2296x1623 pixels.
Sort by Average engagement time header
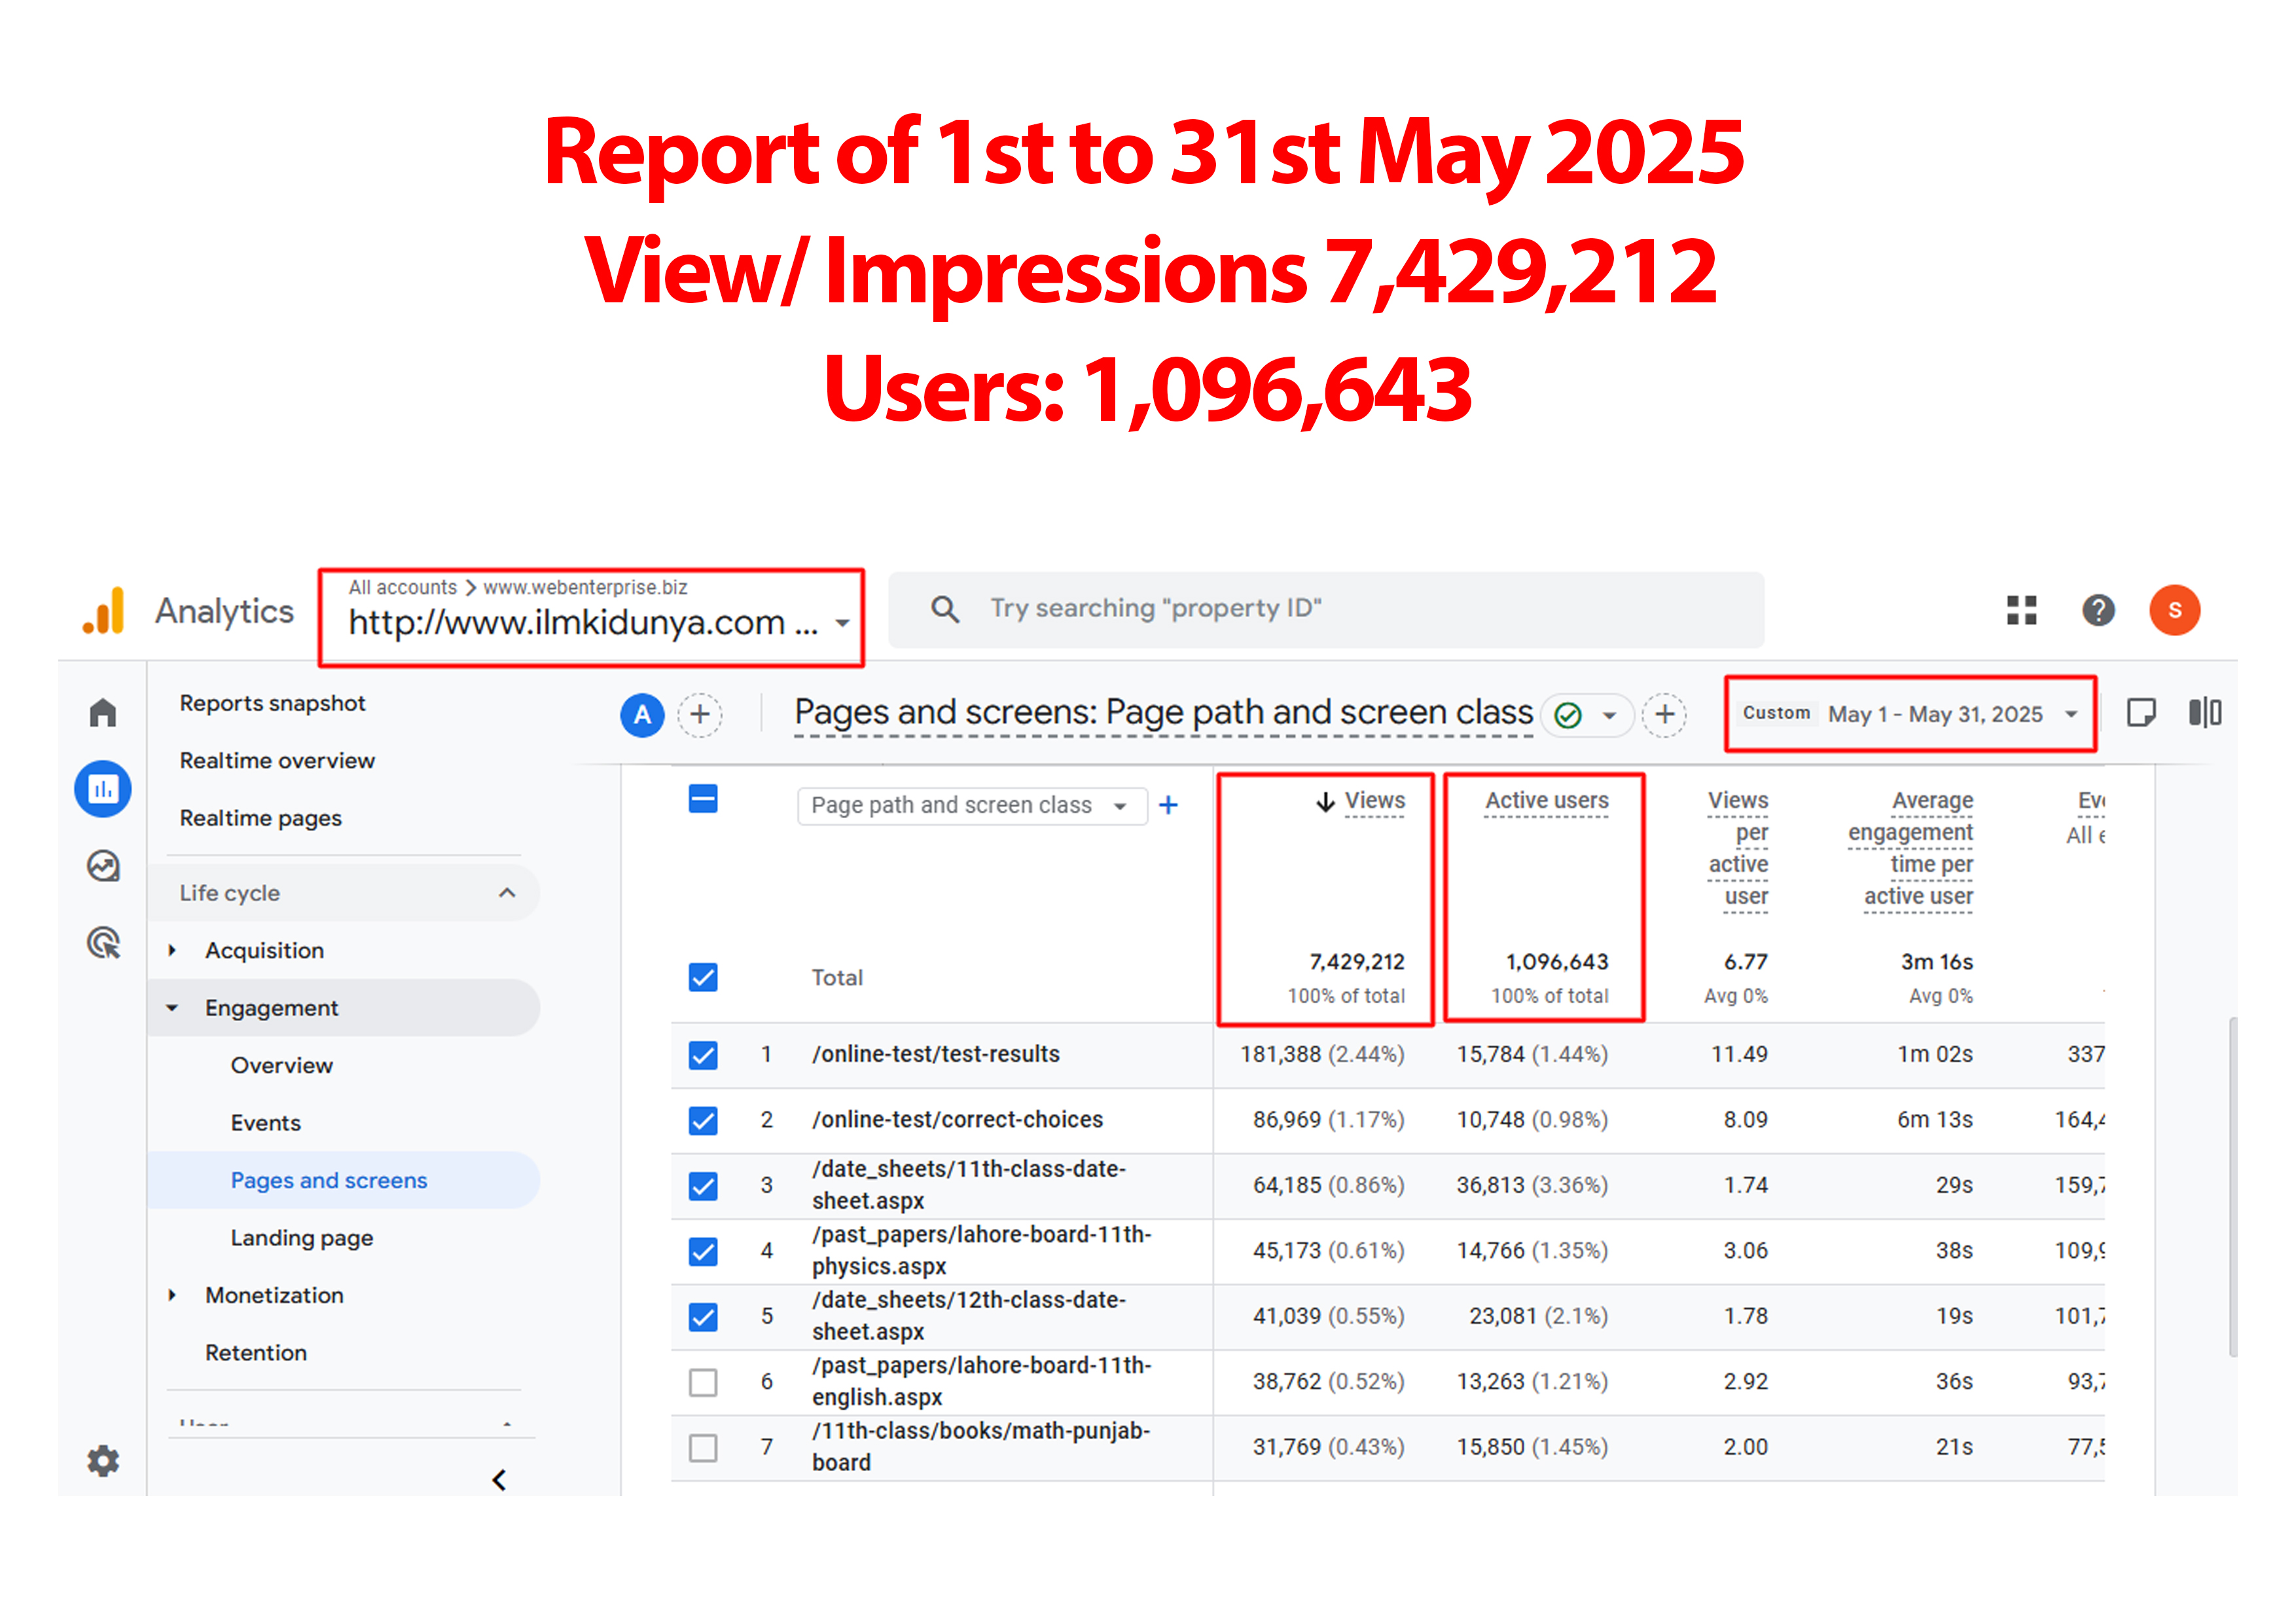[x=1910, y=848]
